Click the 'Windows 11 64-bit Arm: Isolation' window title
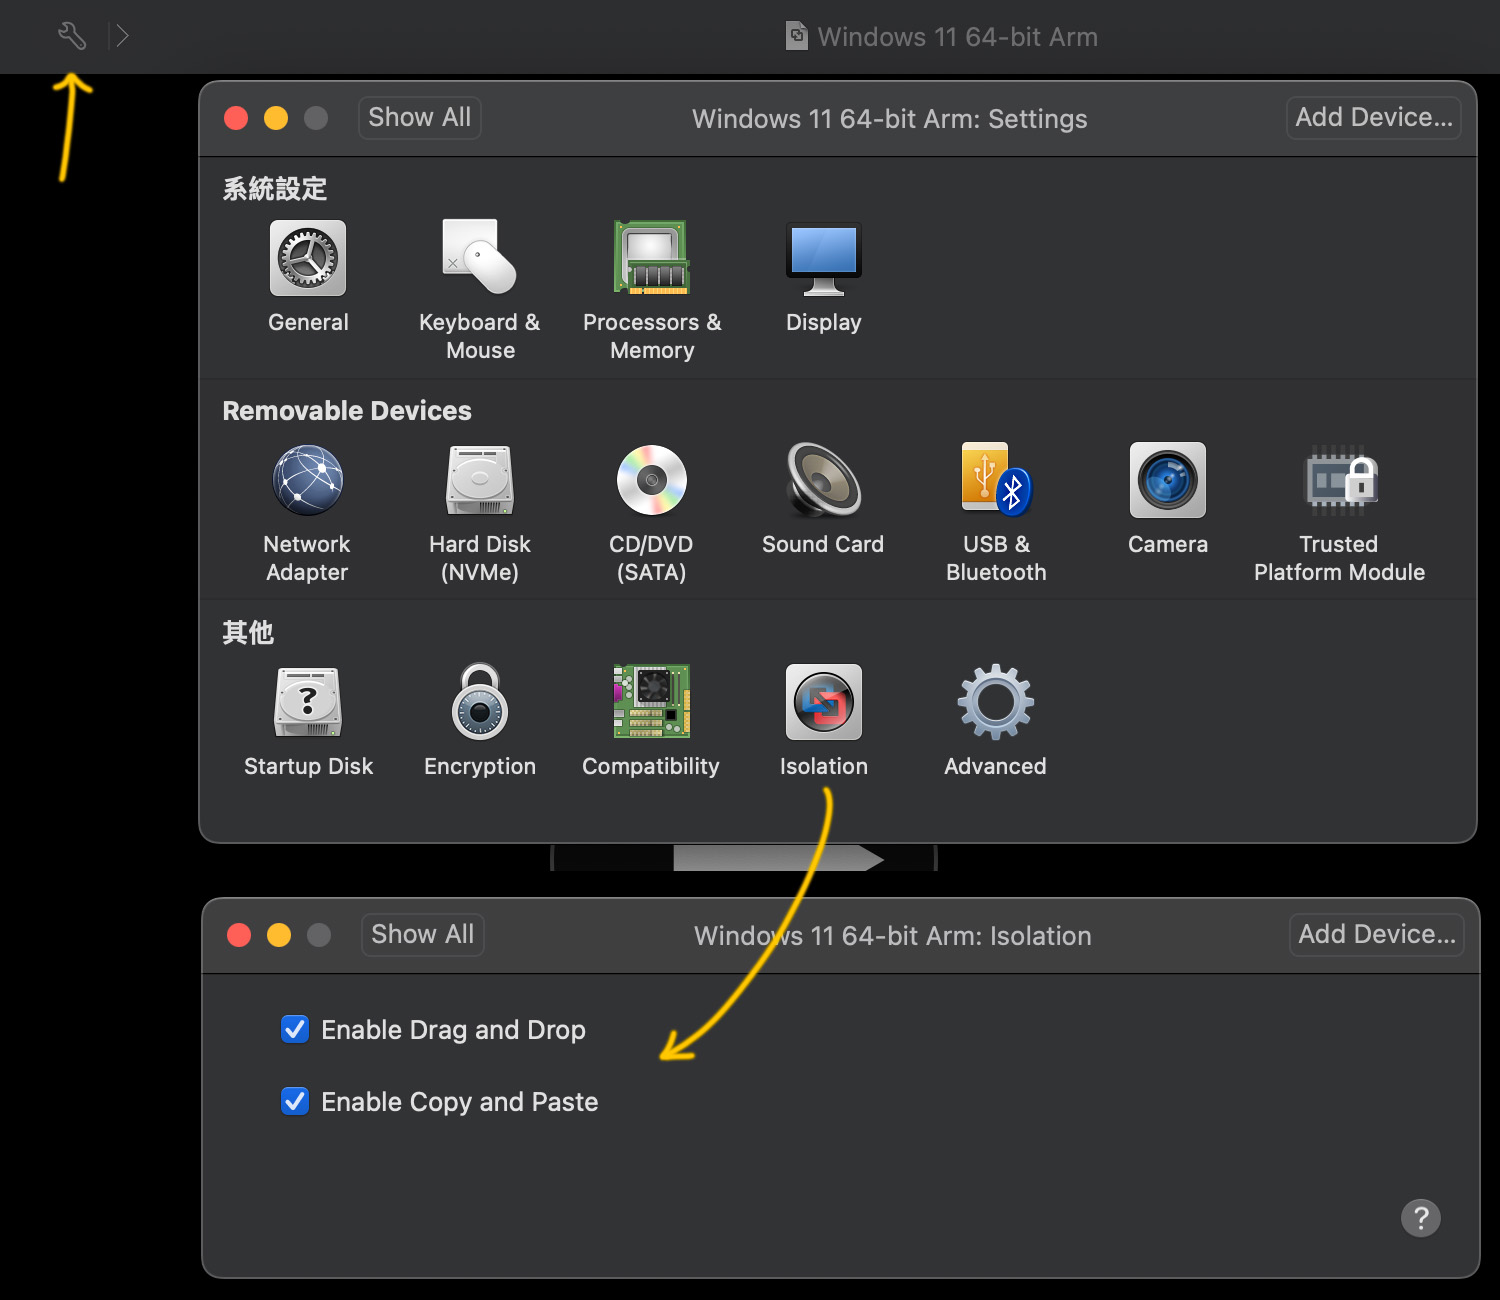 click(x=893, y=936)
